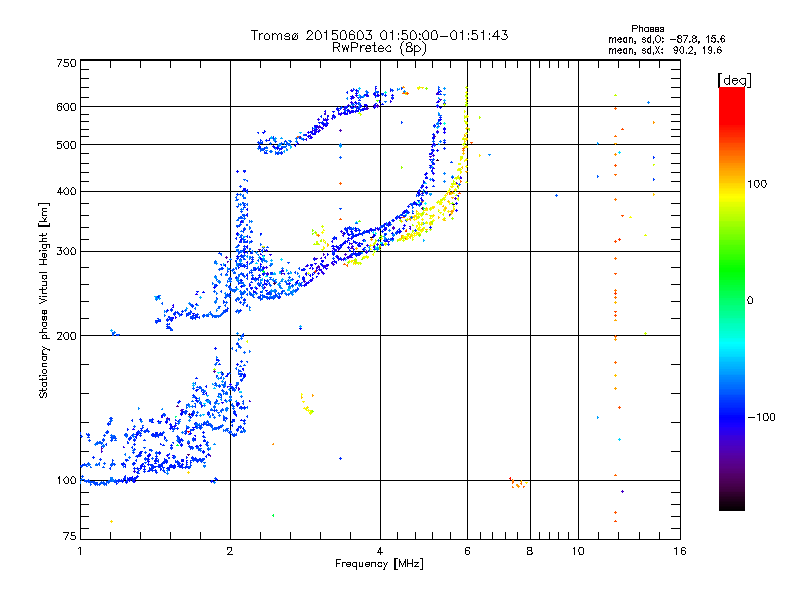Click the colorbar label '0'

(x=750, y=301)
